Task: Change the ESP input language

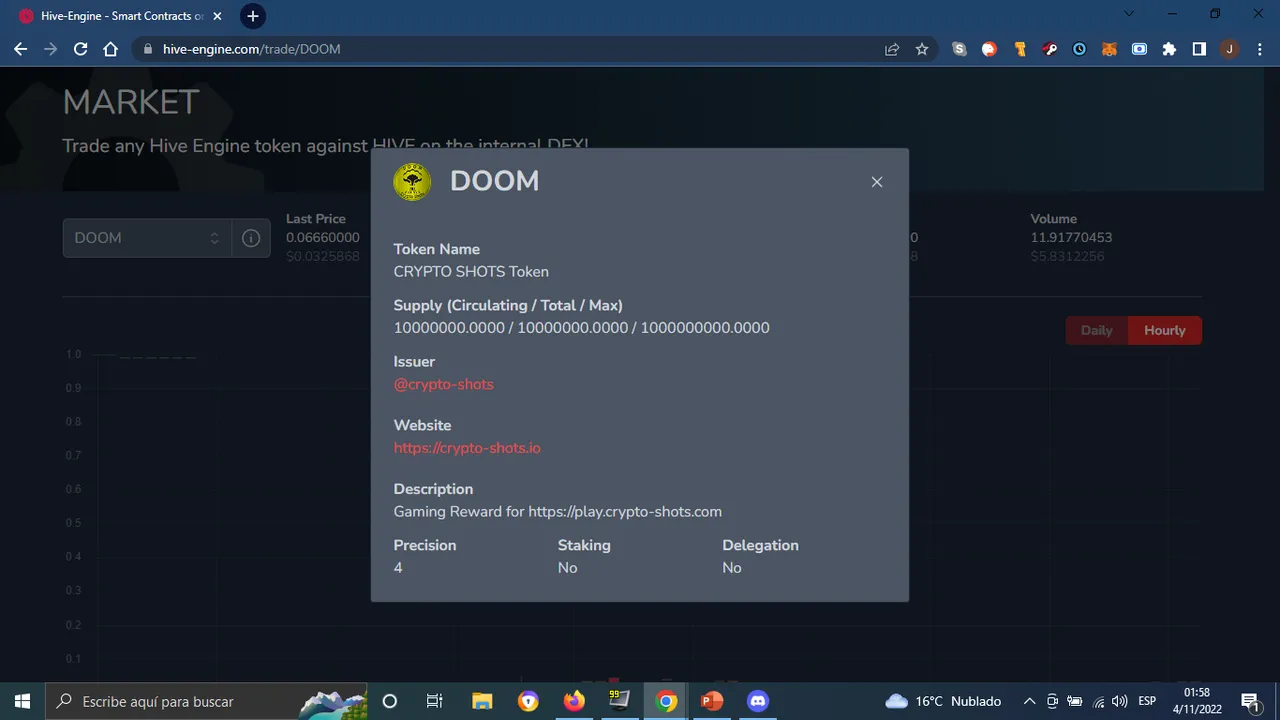Action: tap(1147, 701)
